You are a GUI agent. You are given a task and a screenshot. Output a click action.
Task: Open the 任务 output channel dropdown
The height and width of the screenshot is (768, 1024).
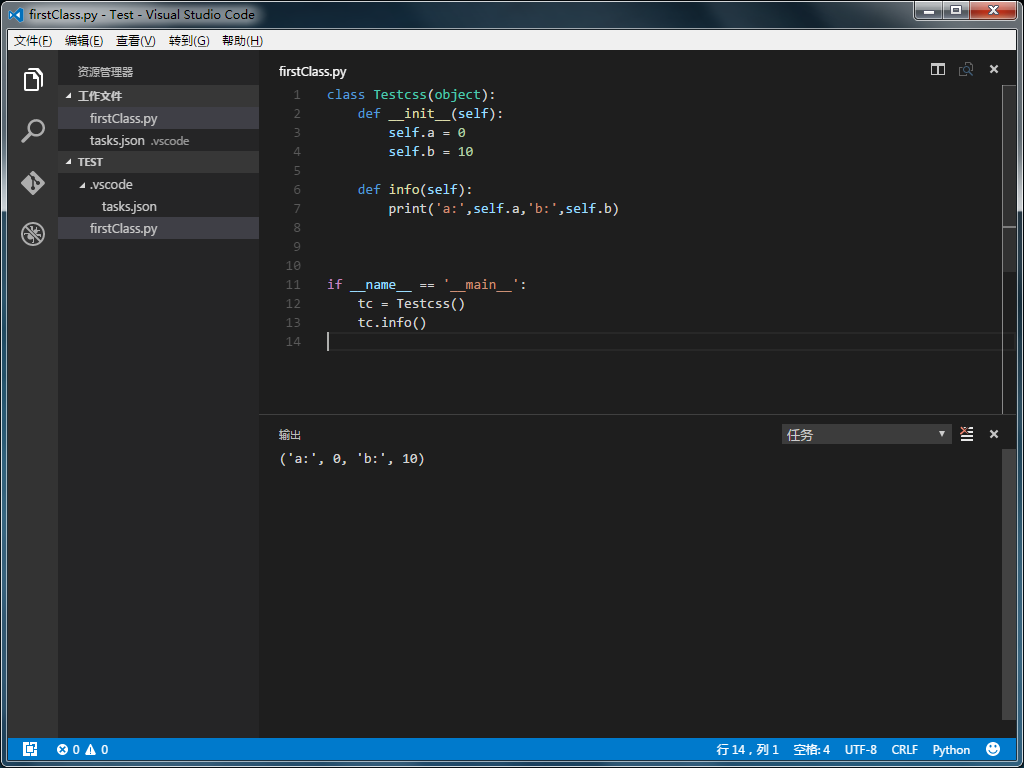[x=866, y=434]
